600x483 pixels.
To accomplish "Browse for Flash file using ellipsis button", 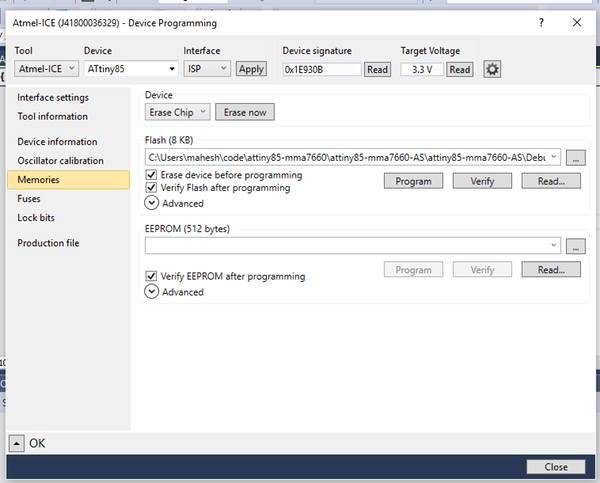I will click(x=575, y=157).
